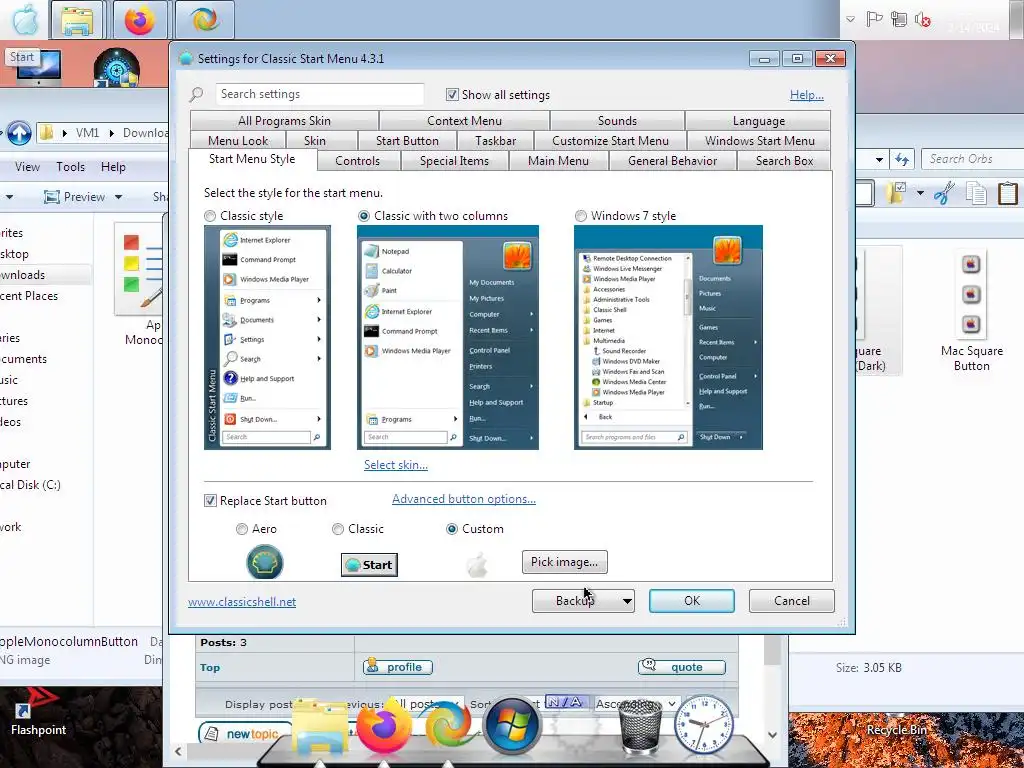Select the Classic button radio option
1024x768 pixels.
pyautogui.click(x=338, y=529)
